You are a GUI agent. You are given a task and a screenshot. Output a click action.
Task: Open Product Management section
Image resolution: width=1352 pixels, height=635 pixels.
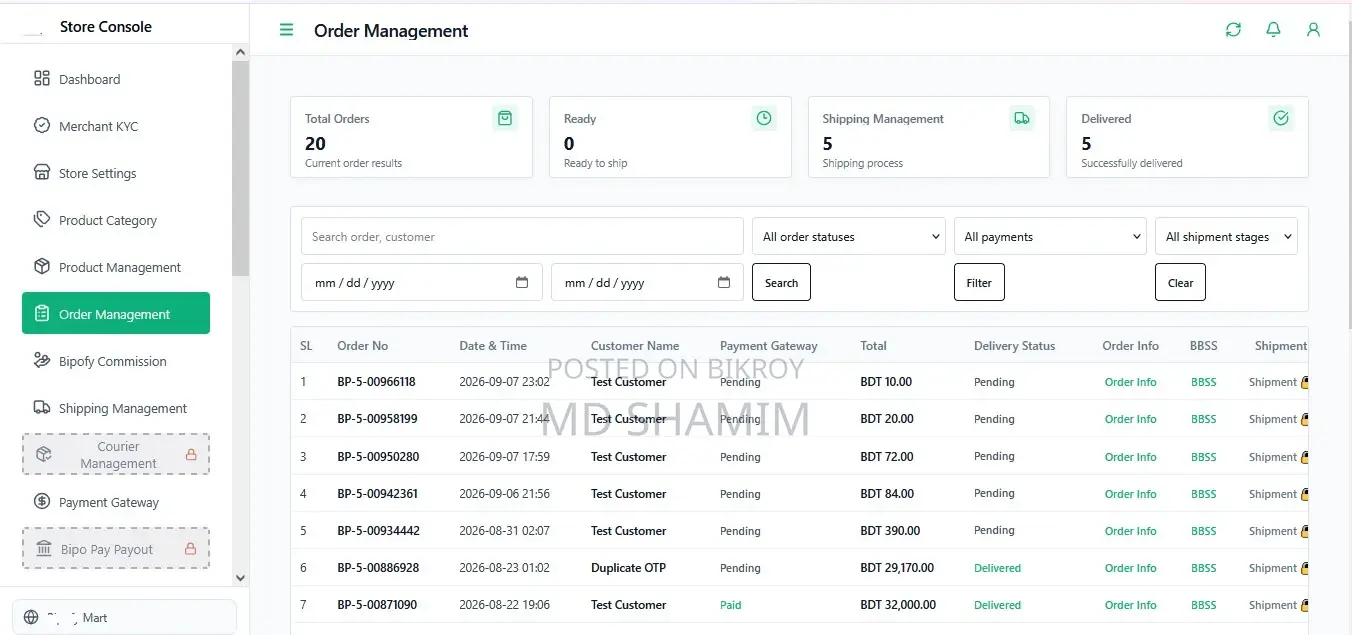(x=116, y=267)
